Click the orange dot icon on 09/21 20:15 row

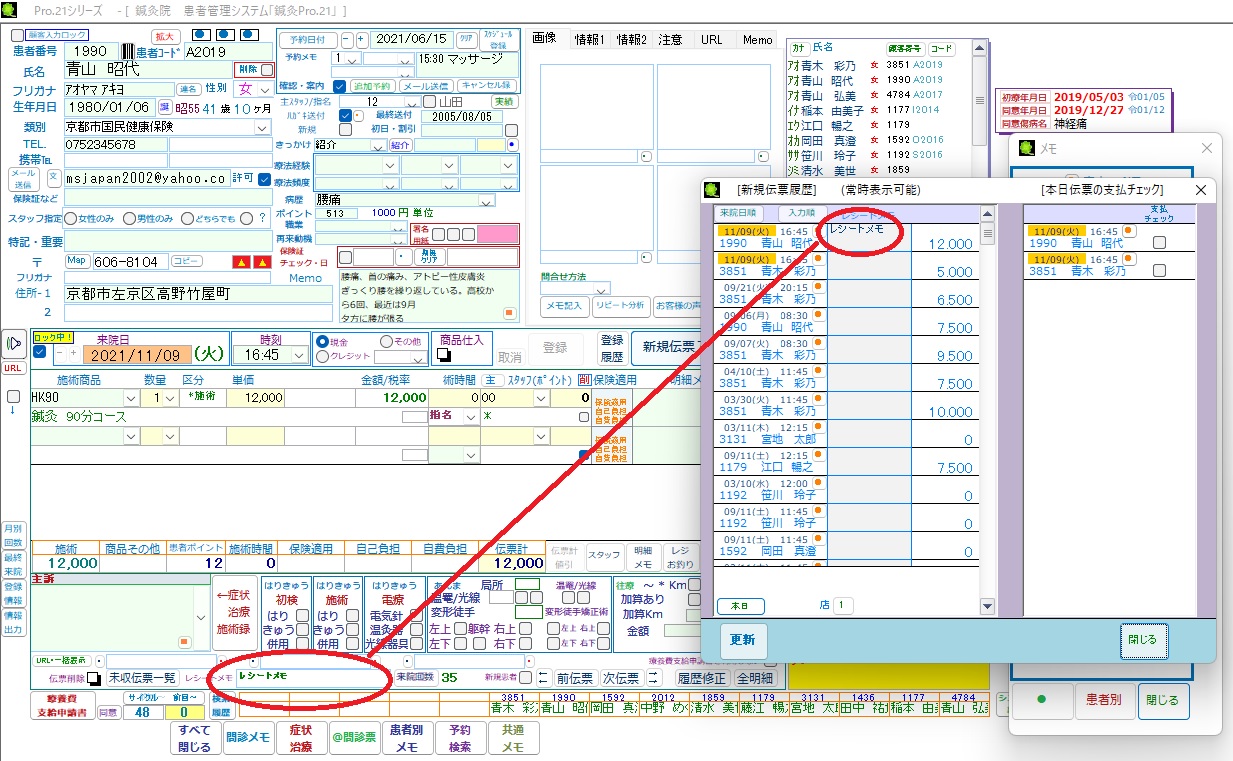tap(817, 287)
